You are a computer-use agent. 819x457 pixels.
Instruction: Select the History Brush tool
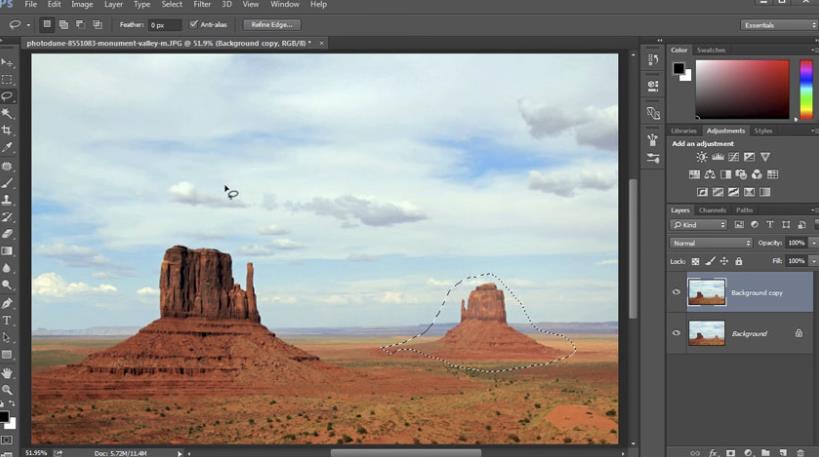7,217
